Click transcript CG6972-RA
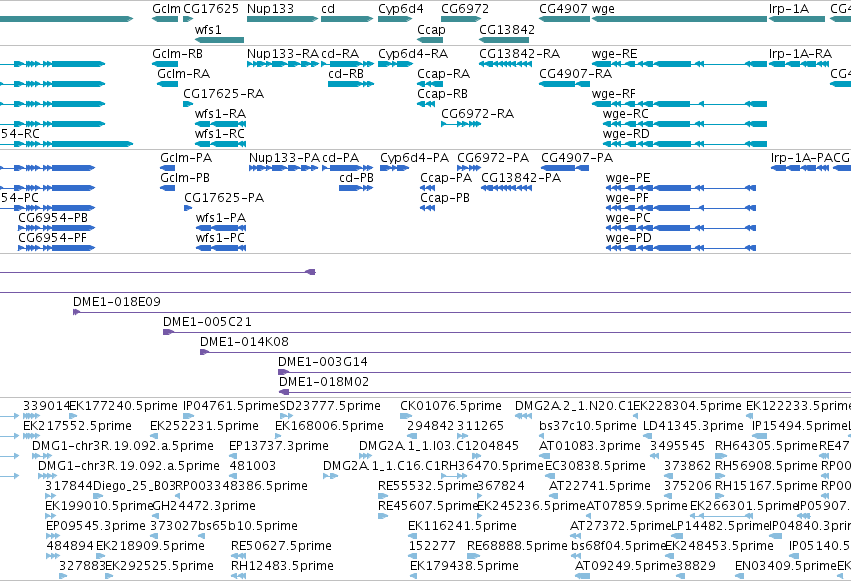Viewport: 851px width, 581px height. (461, 124)
